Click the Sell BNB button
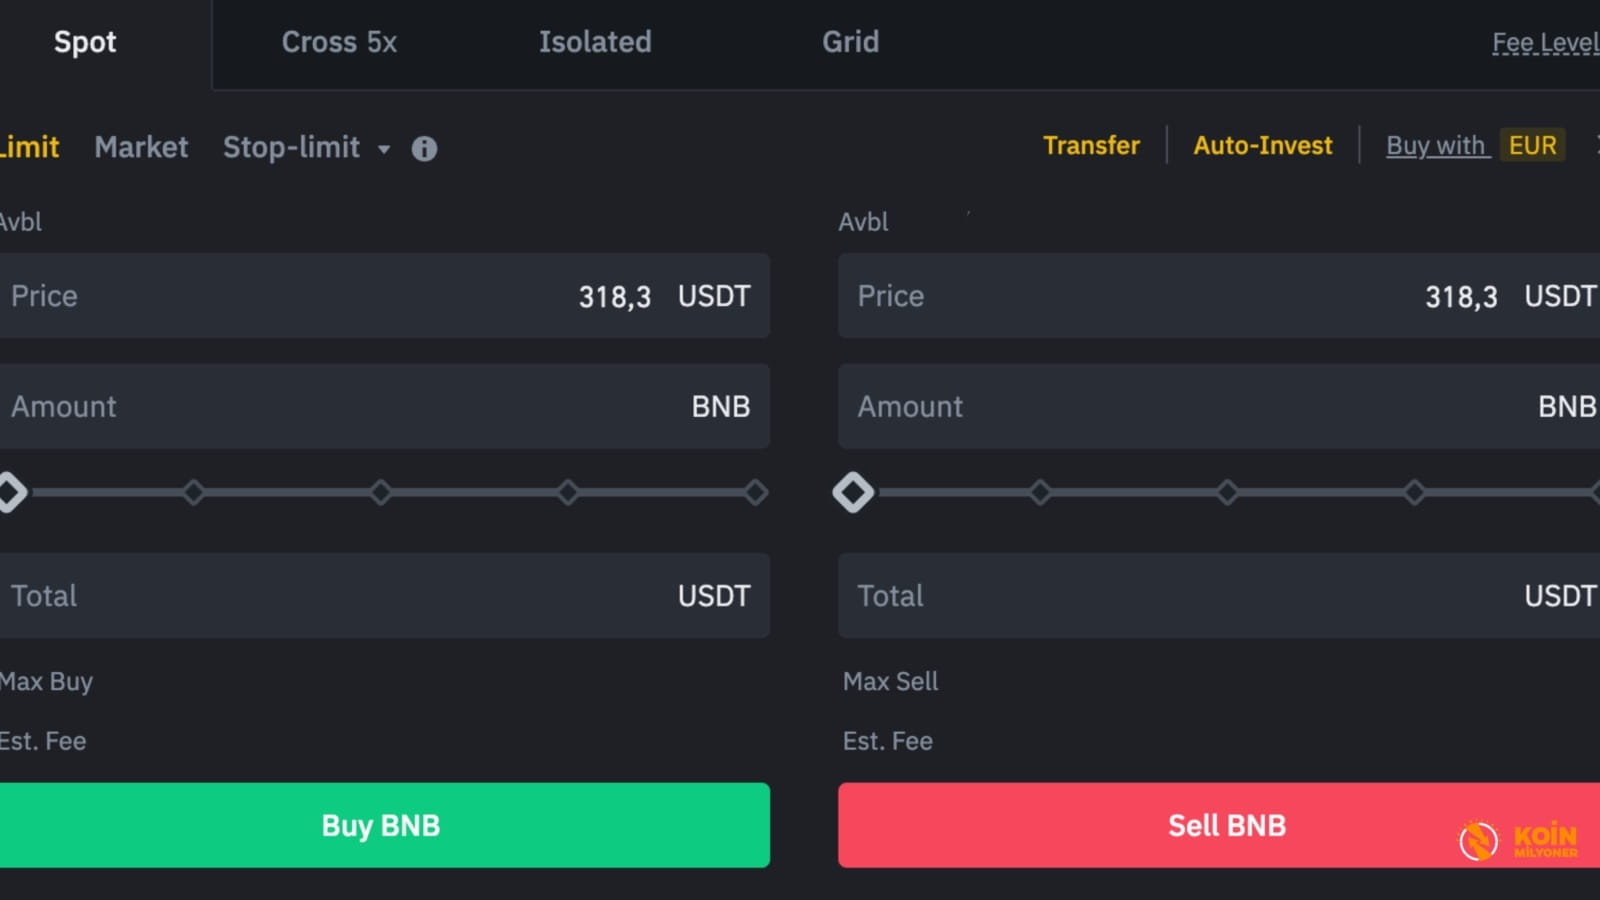The width and height of the screenshot is (1600, 900). point(1225,825)
